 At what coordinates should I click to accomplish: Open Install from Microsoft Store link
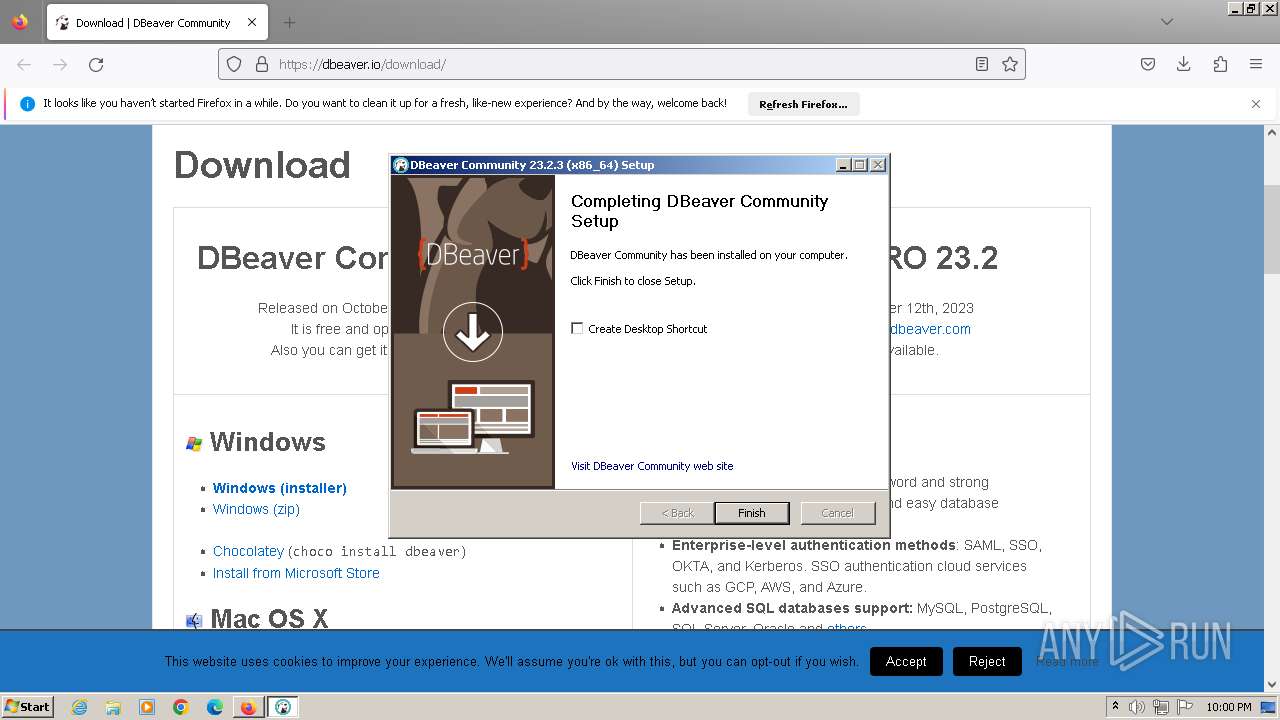296,573
